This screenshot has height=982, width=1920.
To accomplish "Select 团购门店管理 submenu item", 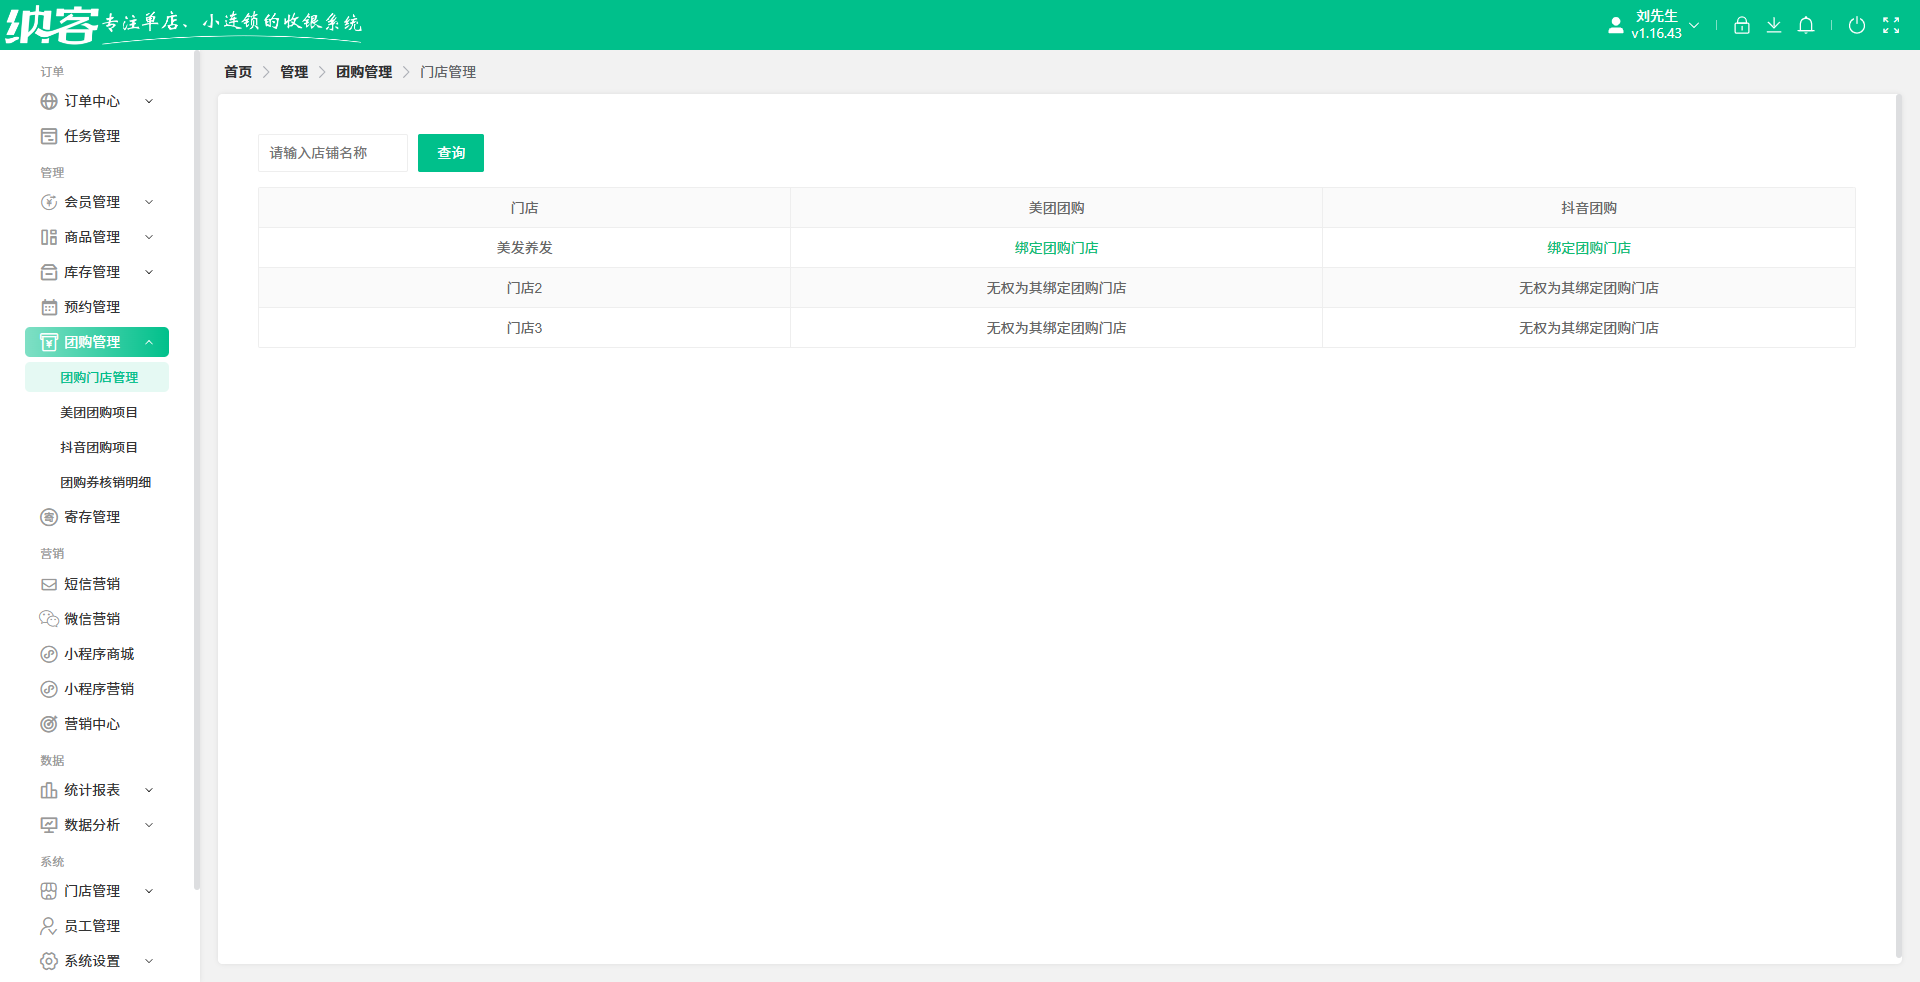I will pos(97,377).
